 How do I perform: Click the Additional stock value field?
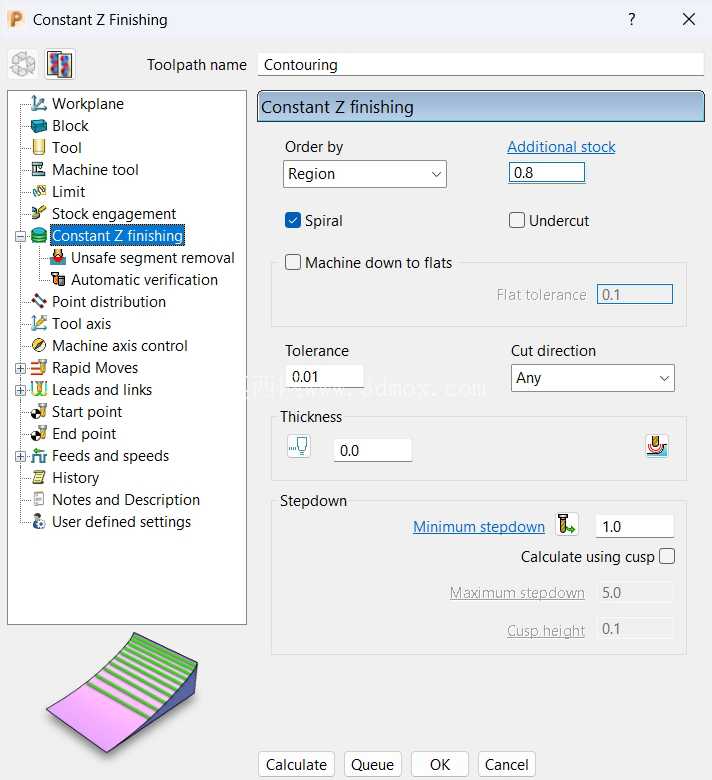(x=546, y=173)
